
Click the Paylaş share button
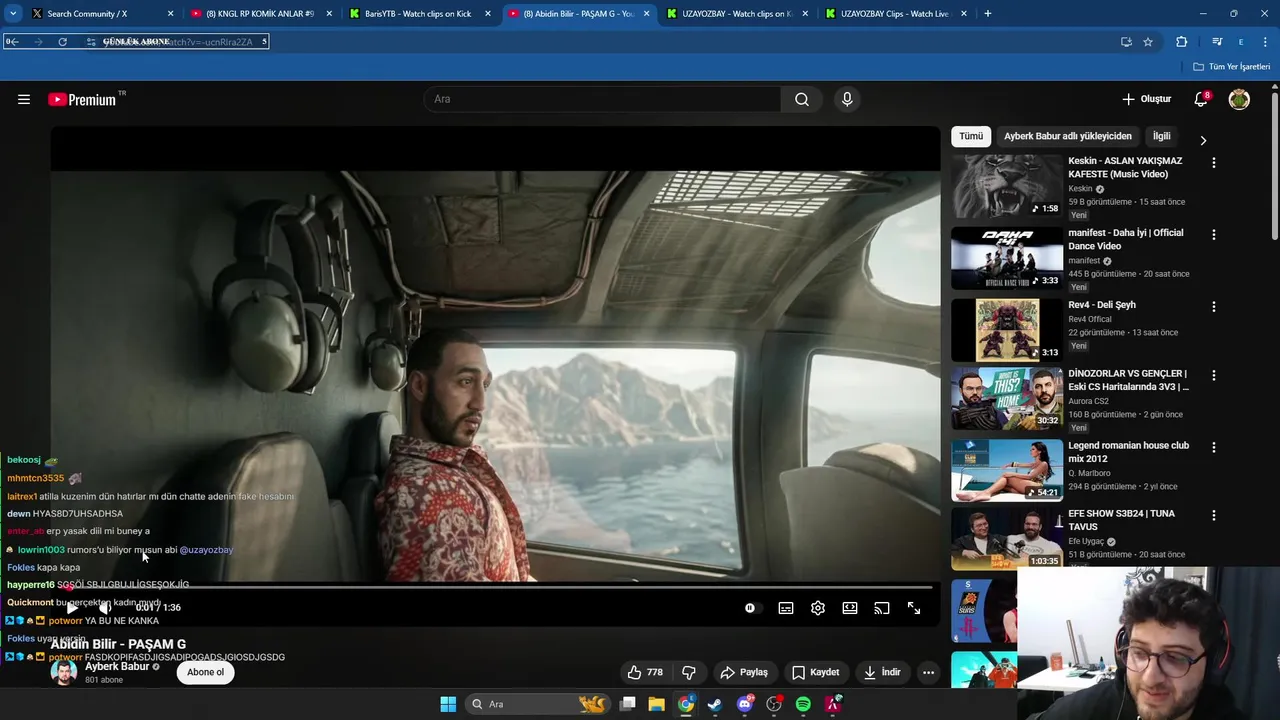[x=744, y=672]
